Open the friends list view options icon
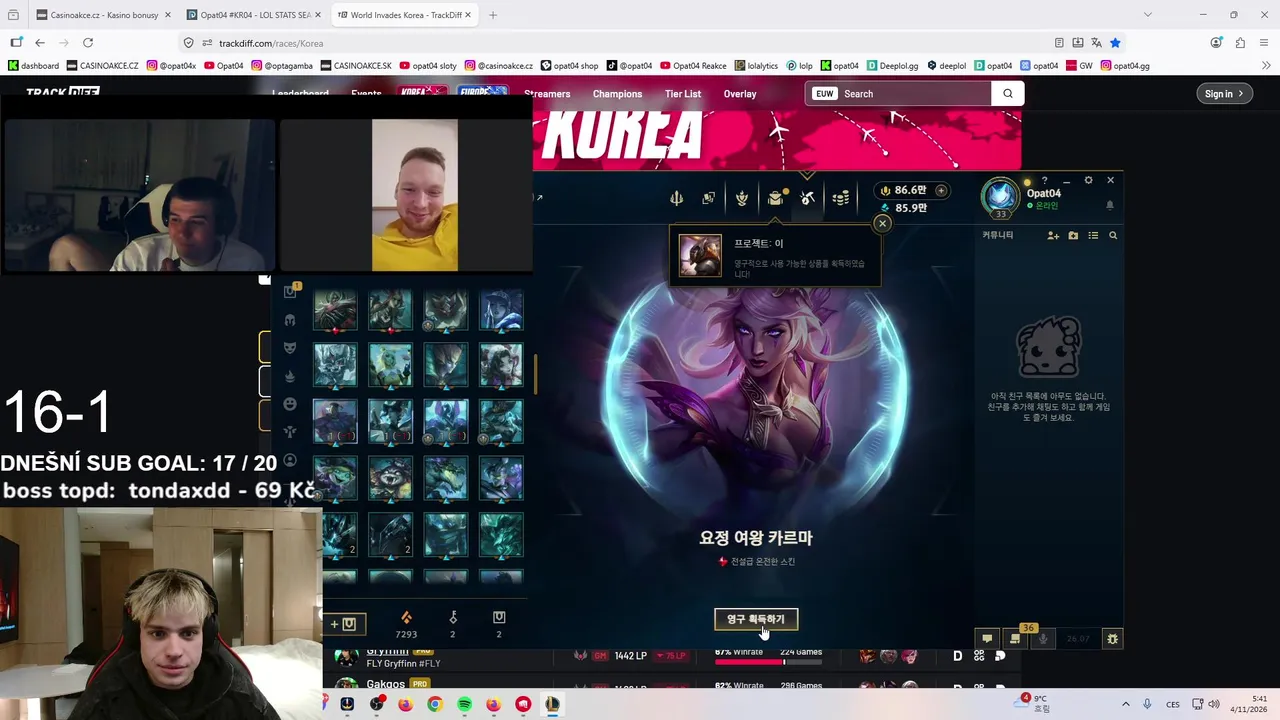The image size is (1280, 720). (1093, 235)
